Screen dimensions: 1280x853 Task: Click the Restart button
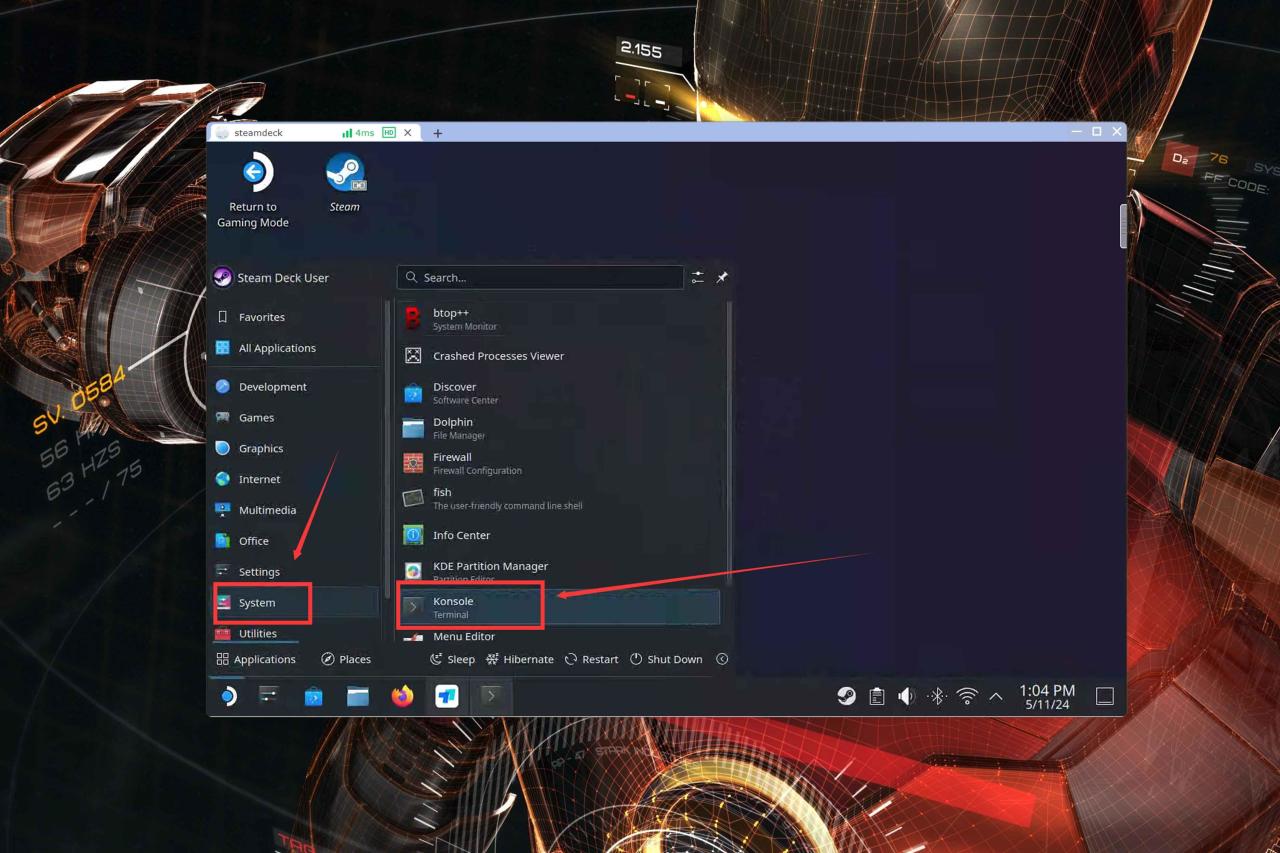point(592,659)
